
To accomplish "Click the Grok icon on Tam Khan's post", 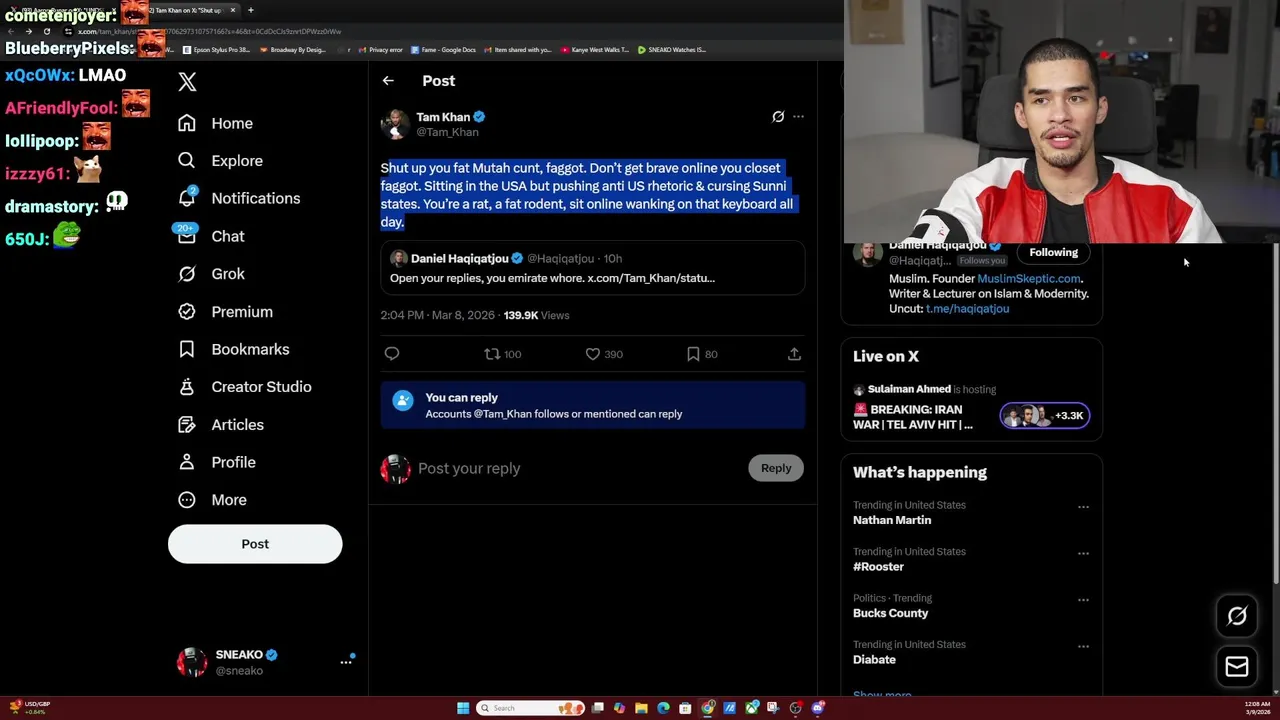I will 778,117.
